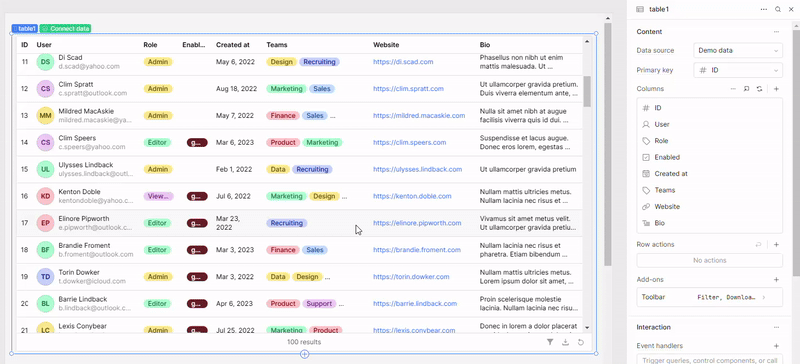Click the 100 results footer text
800x364 pixels.
pos(304,342)
